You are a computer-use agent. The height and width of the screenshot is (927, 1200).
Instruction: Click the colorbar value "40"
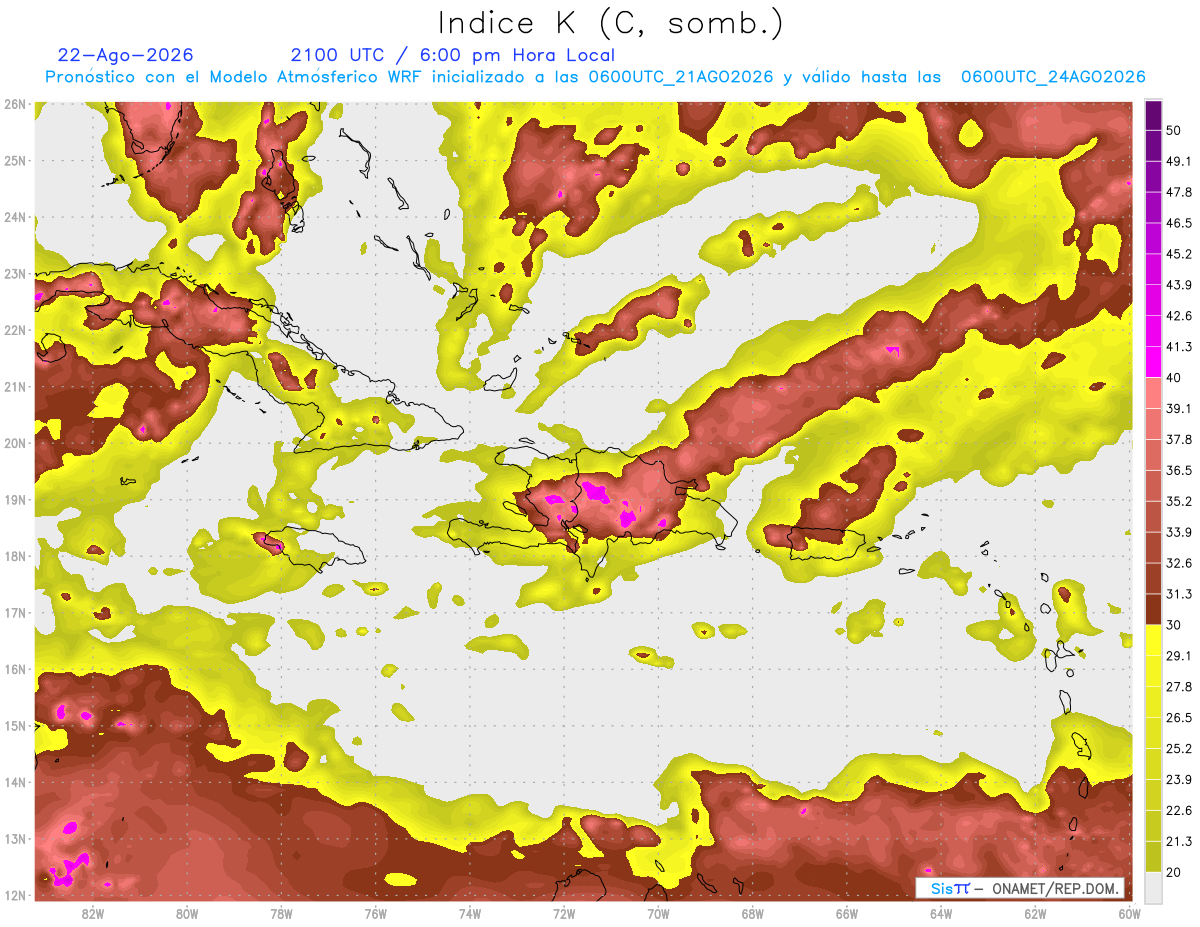[x=1174, y=377]
